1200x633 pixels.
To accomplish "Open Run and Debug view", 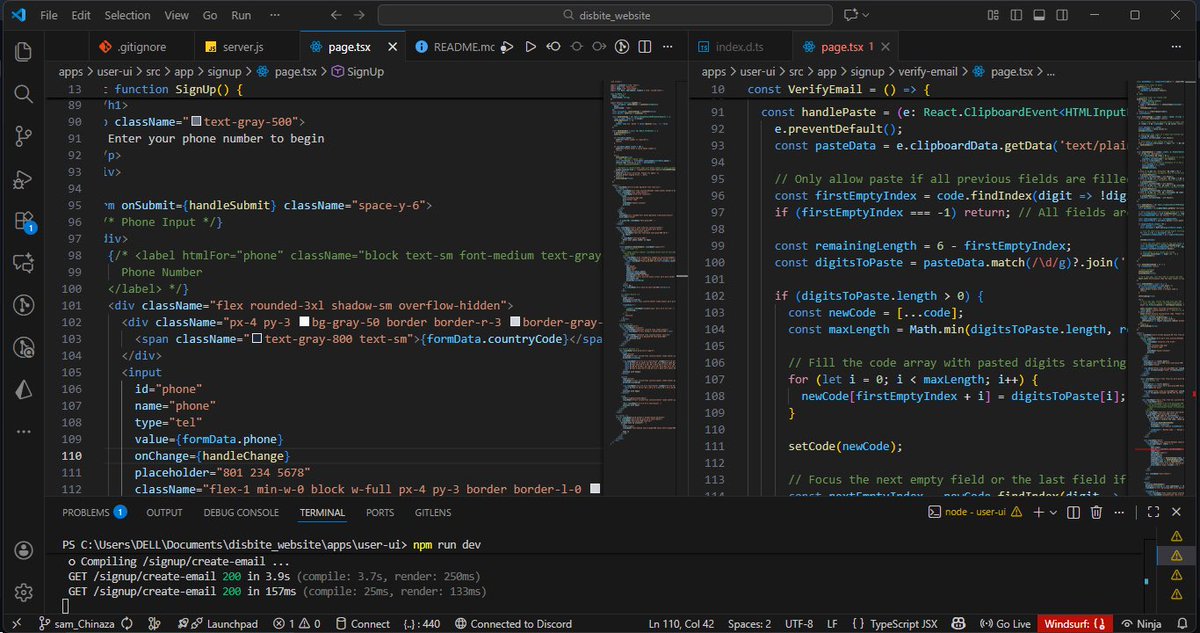I will tap(24, 180).
